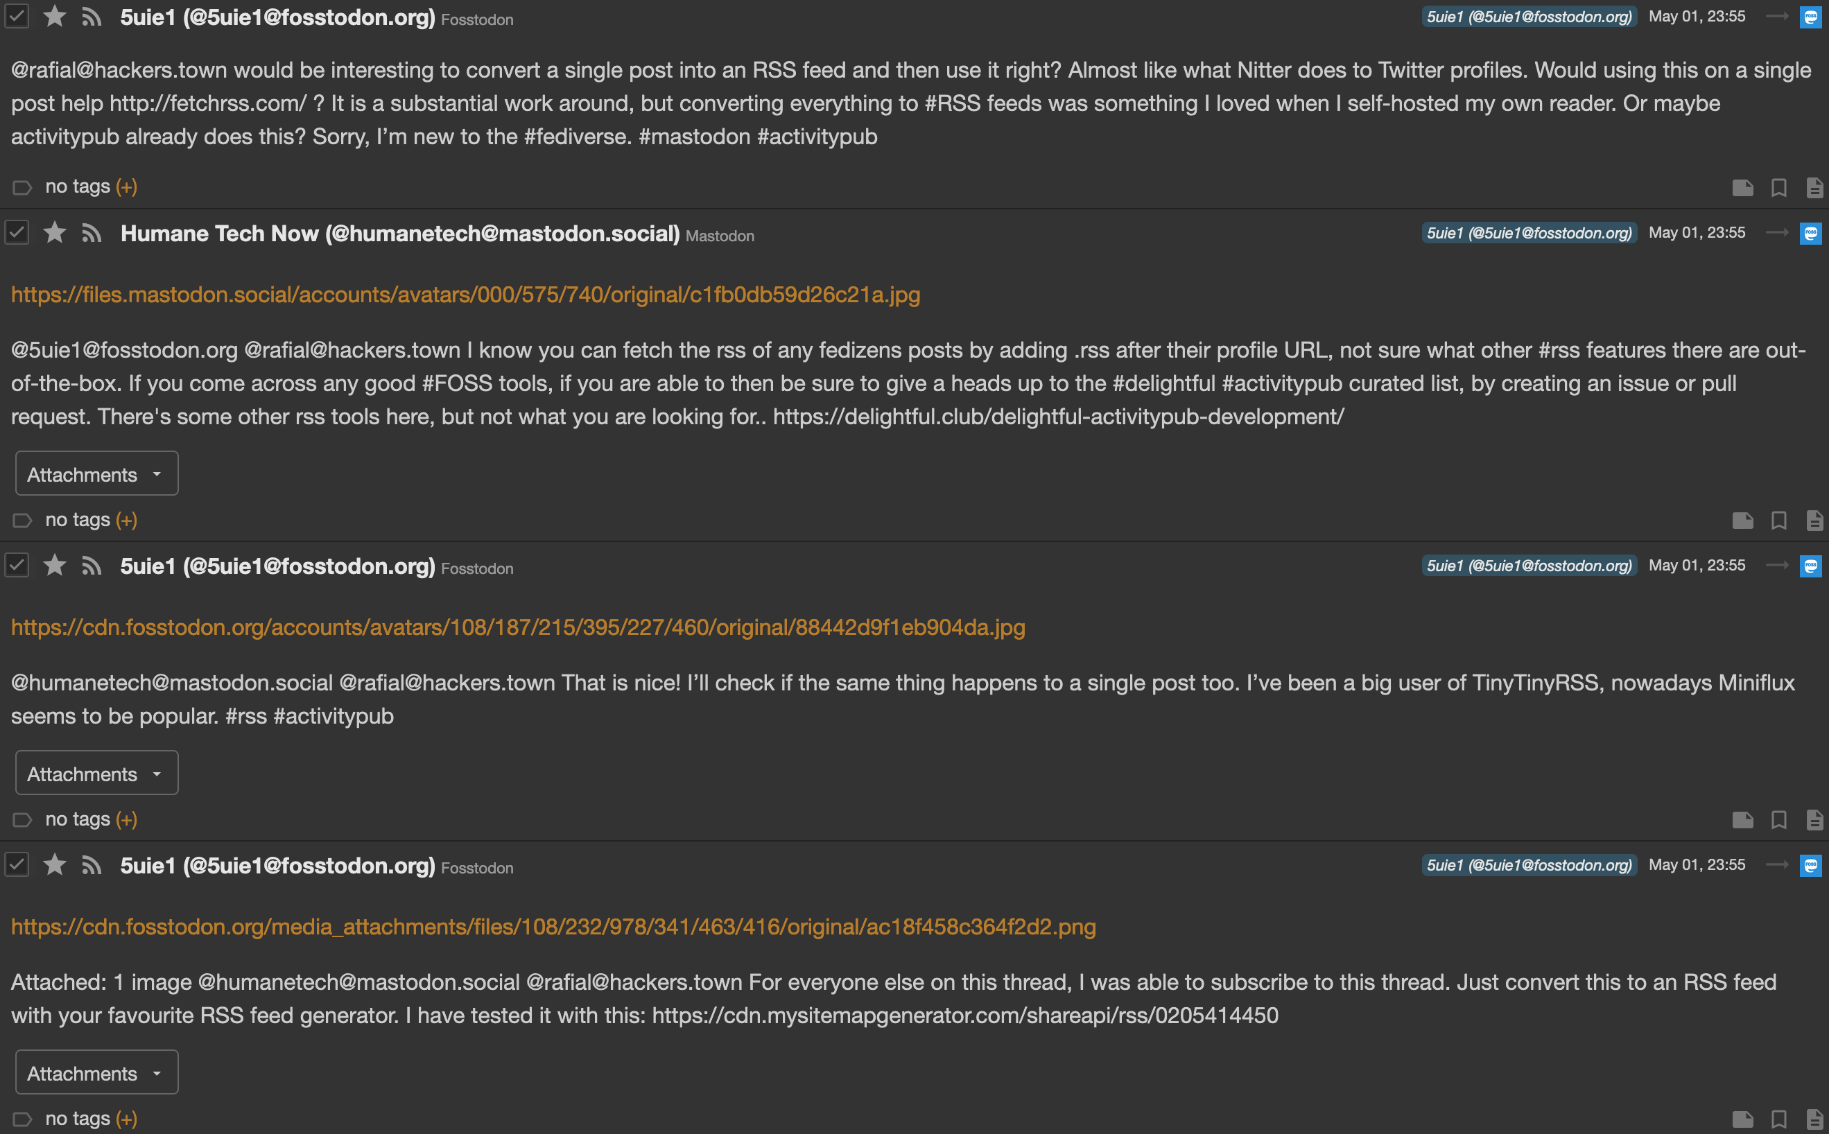The image size is (1829, 1134).
Task: Expand Attachments dropdown in Humane Tech Now post
Action: [96, 474]
